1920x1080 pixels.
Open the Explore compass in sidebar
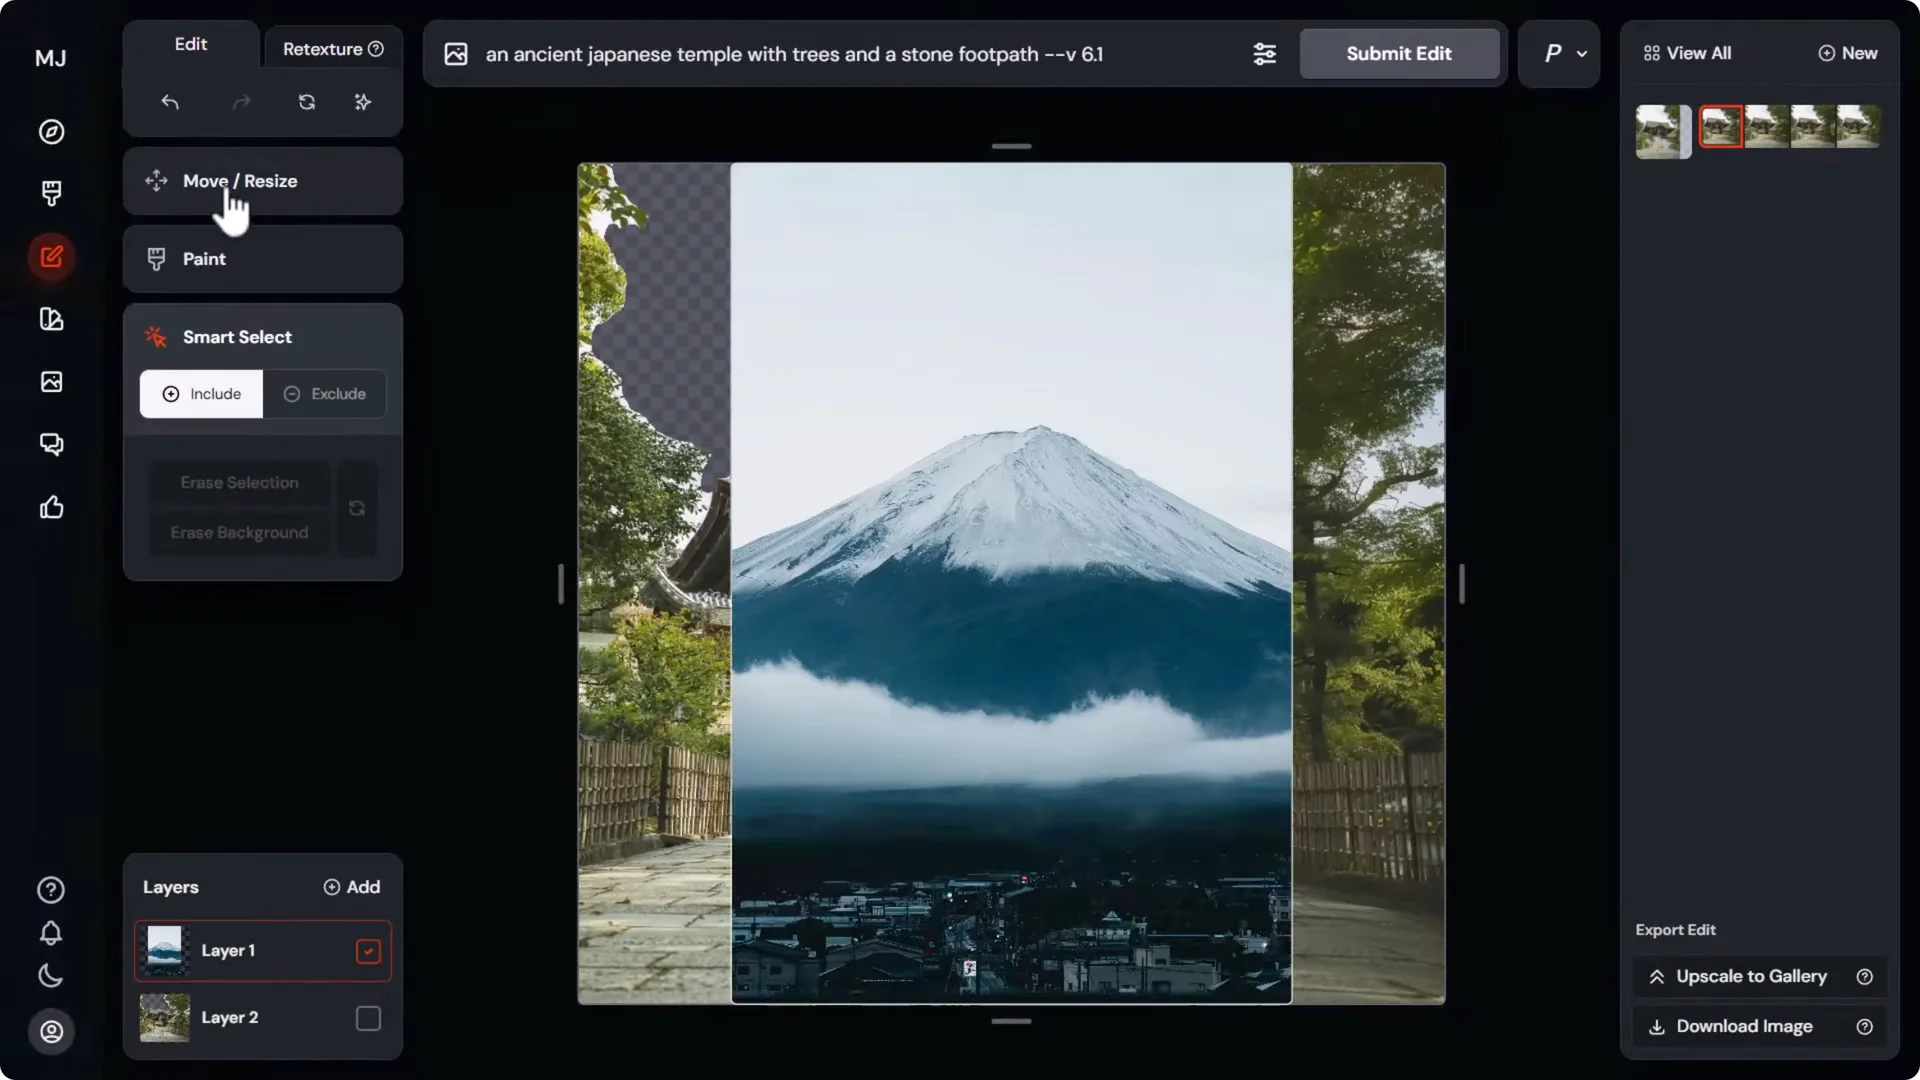(x=51, y=131)
